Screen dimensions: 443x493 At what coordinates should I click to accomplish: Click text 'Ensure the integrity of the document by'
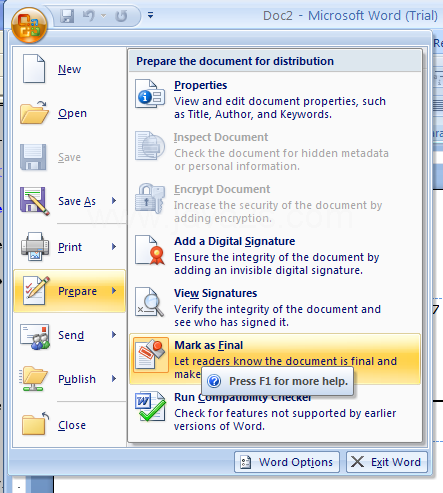click(277, 257)
